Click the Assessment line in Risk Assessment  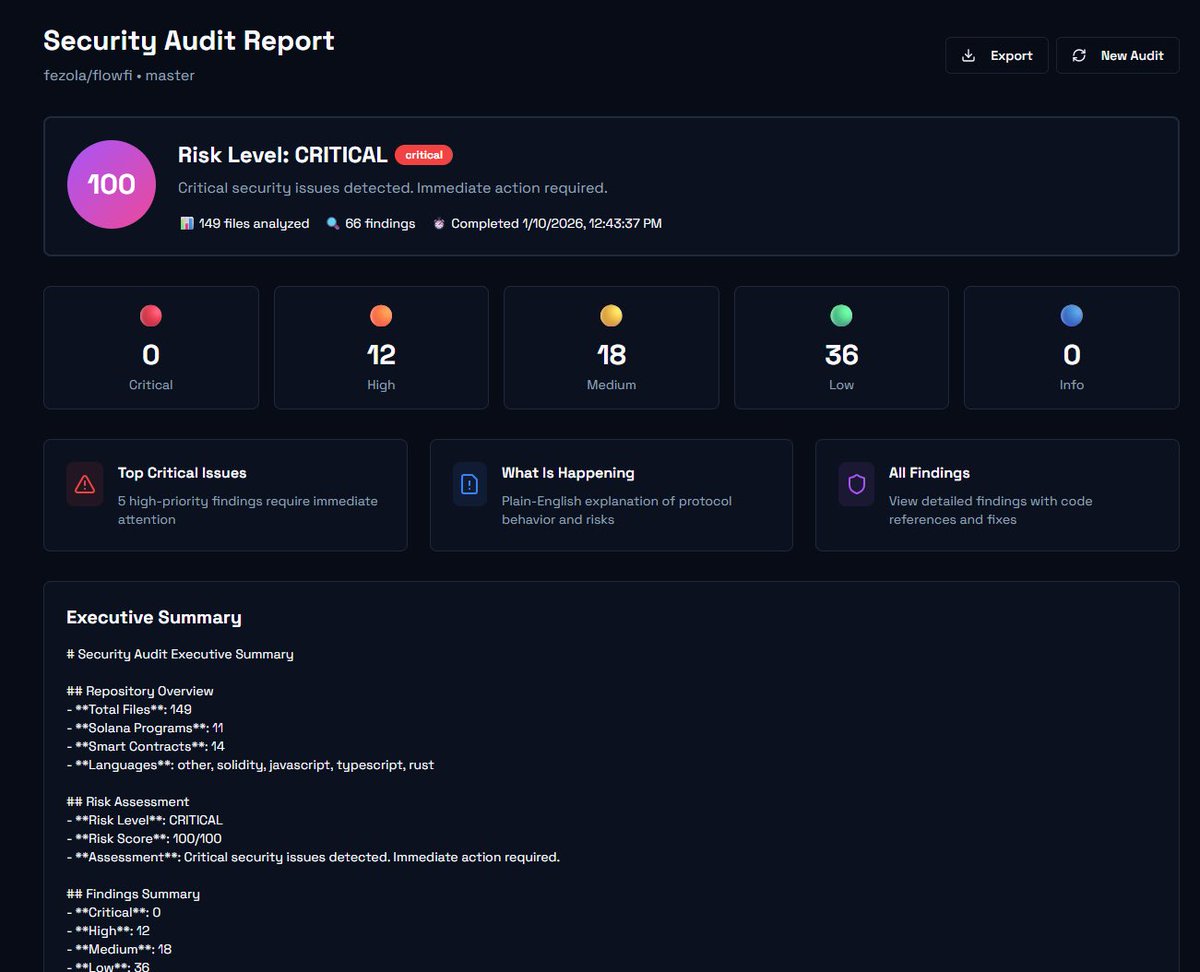coord(313,857)
